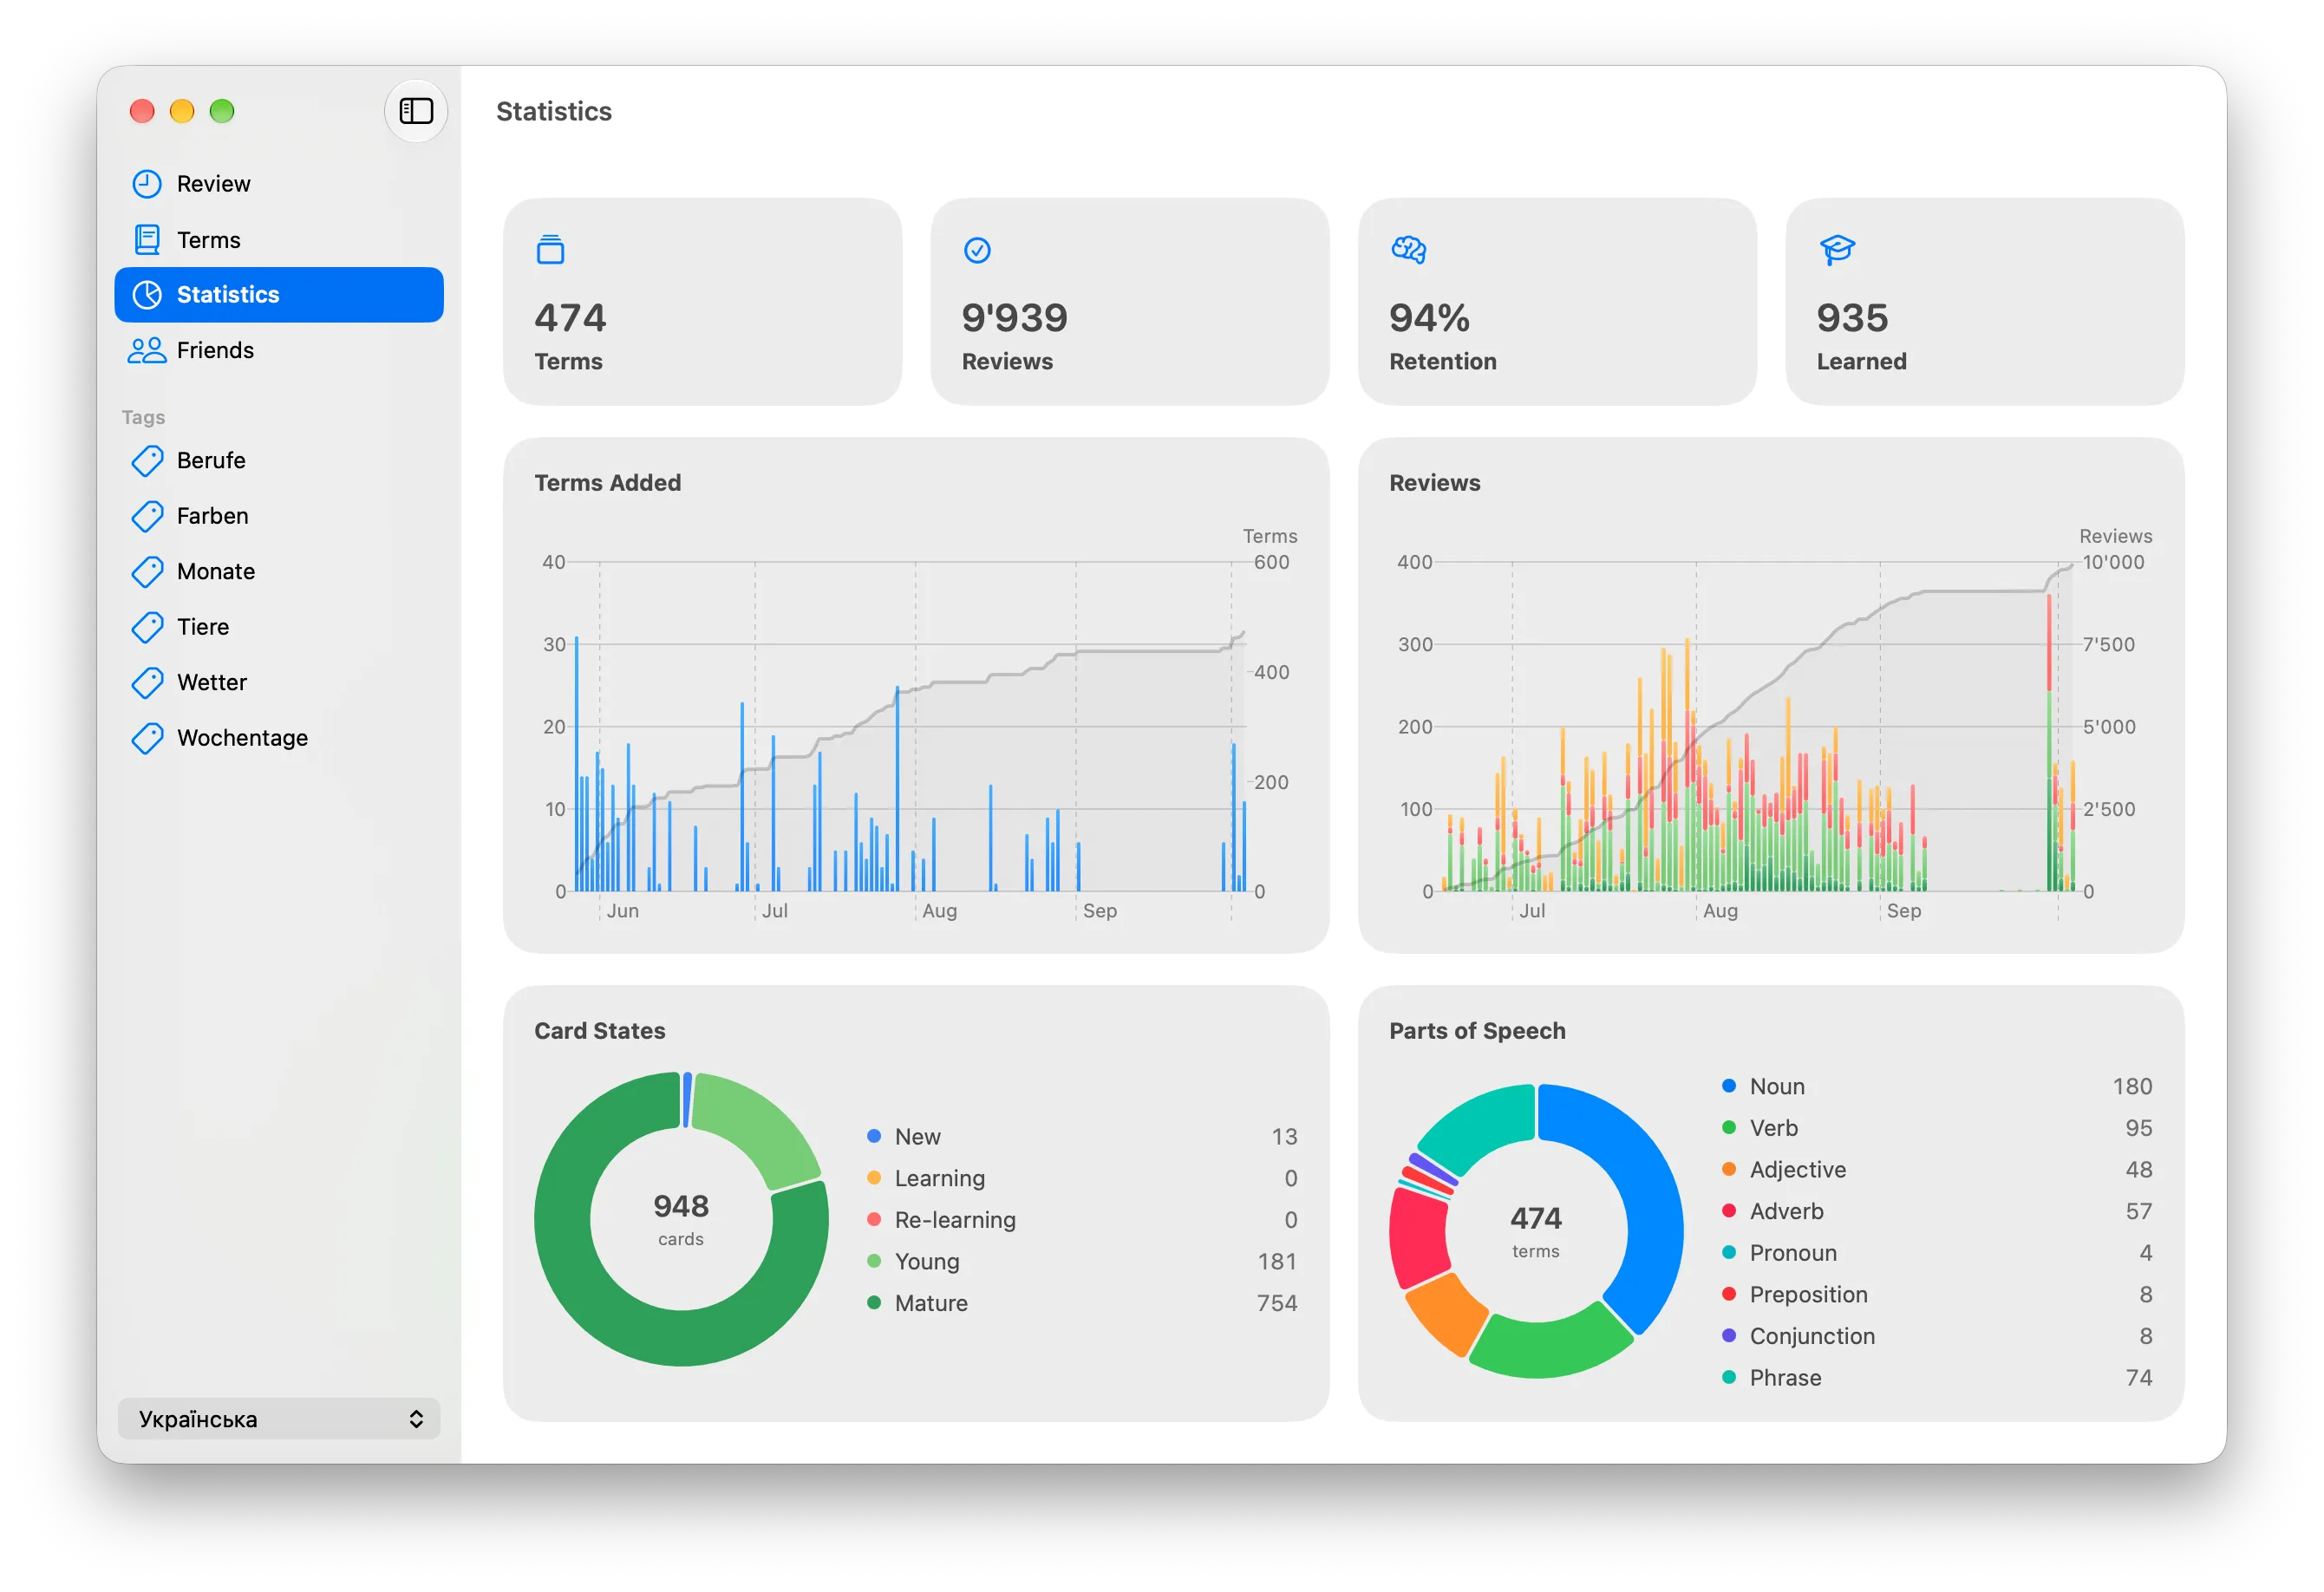Select the Wetter tag
Screen dimensions: 2324x1592
(x=279, y=682)
